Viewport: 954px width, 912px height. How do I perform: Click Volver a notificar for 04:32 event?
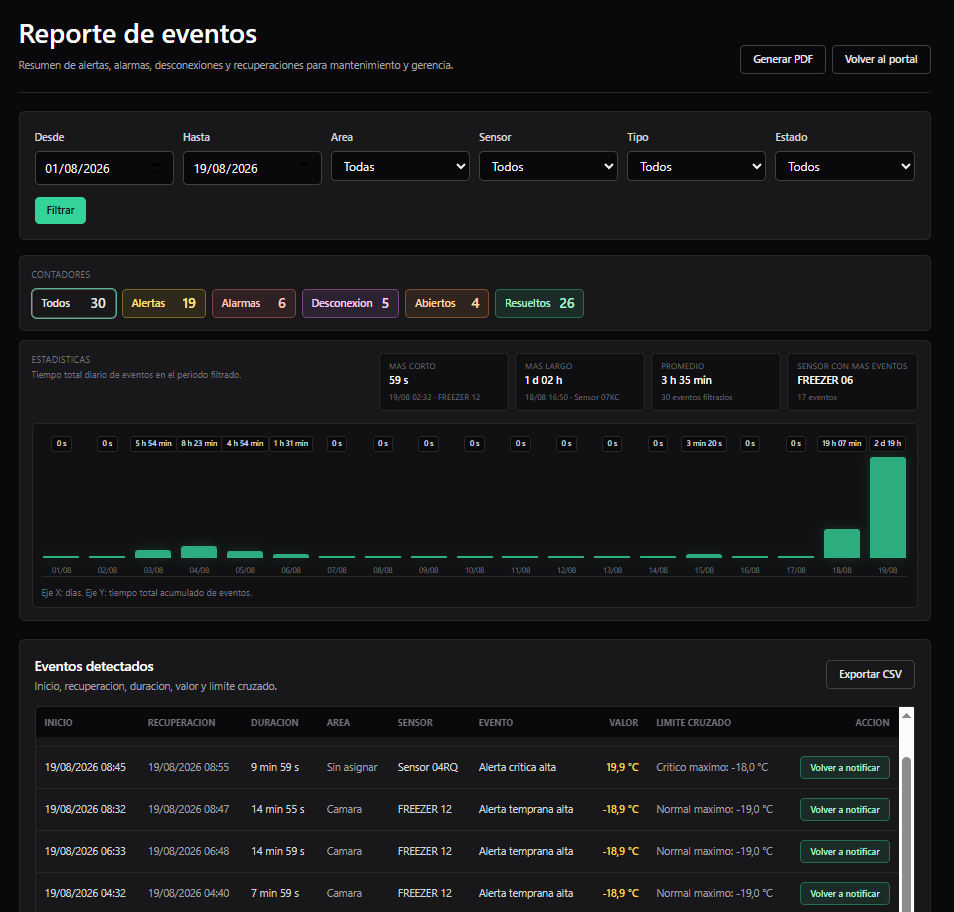point(844,893)
